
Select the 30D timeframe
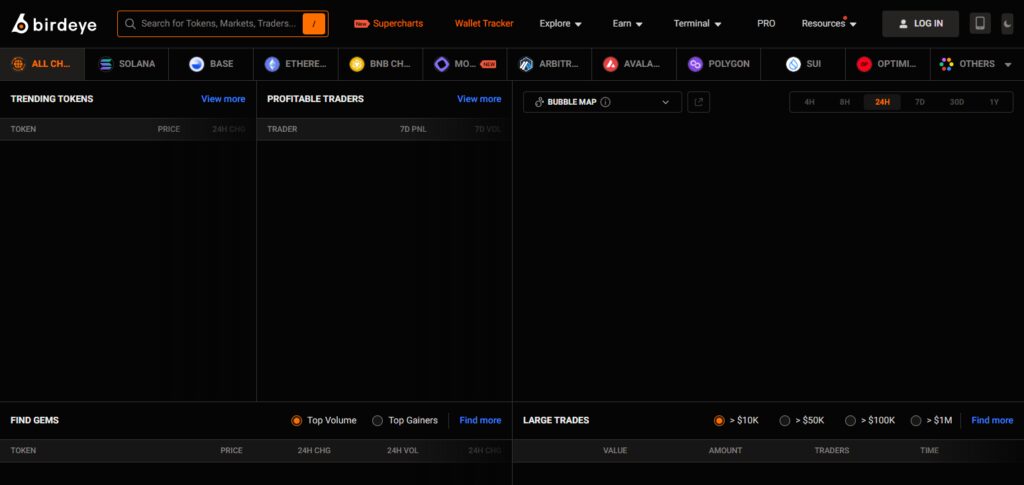(957, 102)
